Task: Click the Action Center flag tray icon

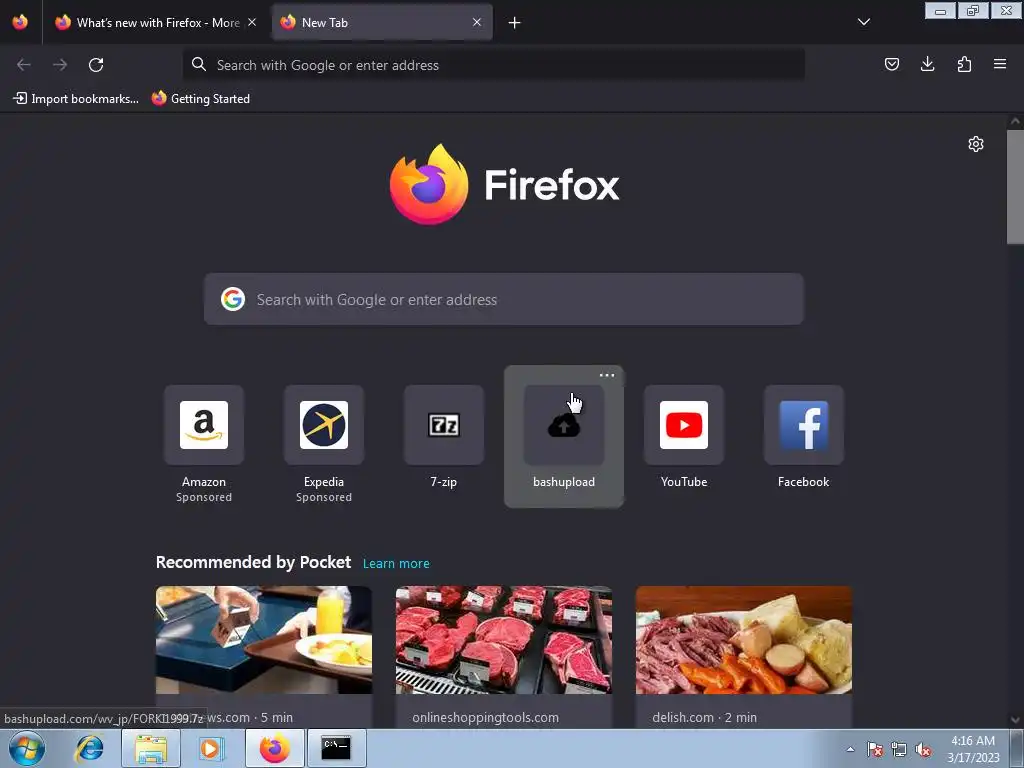Action: click(x=875, y=750)
